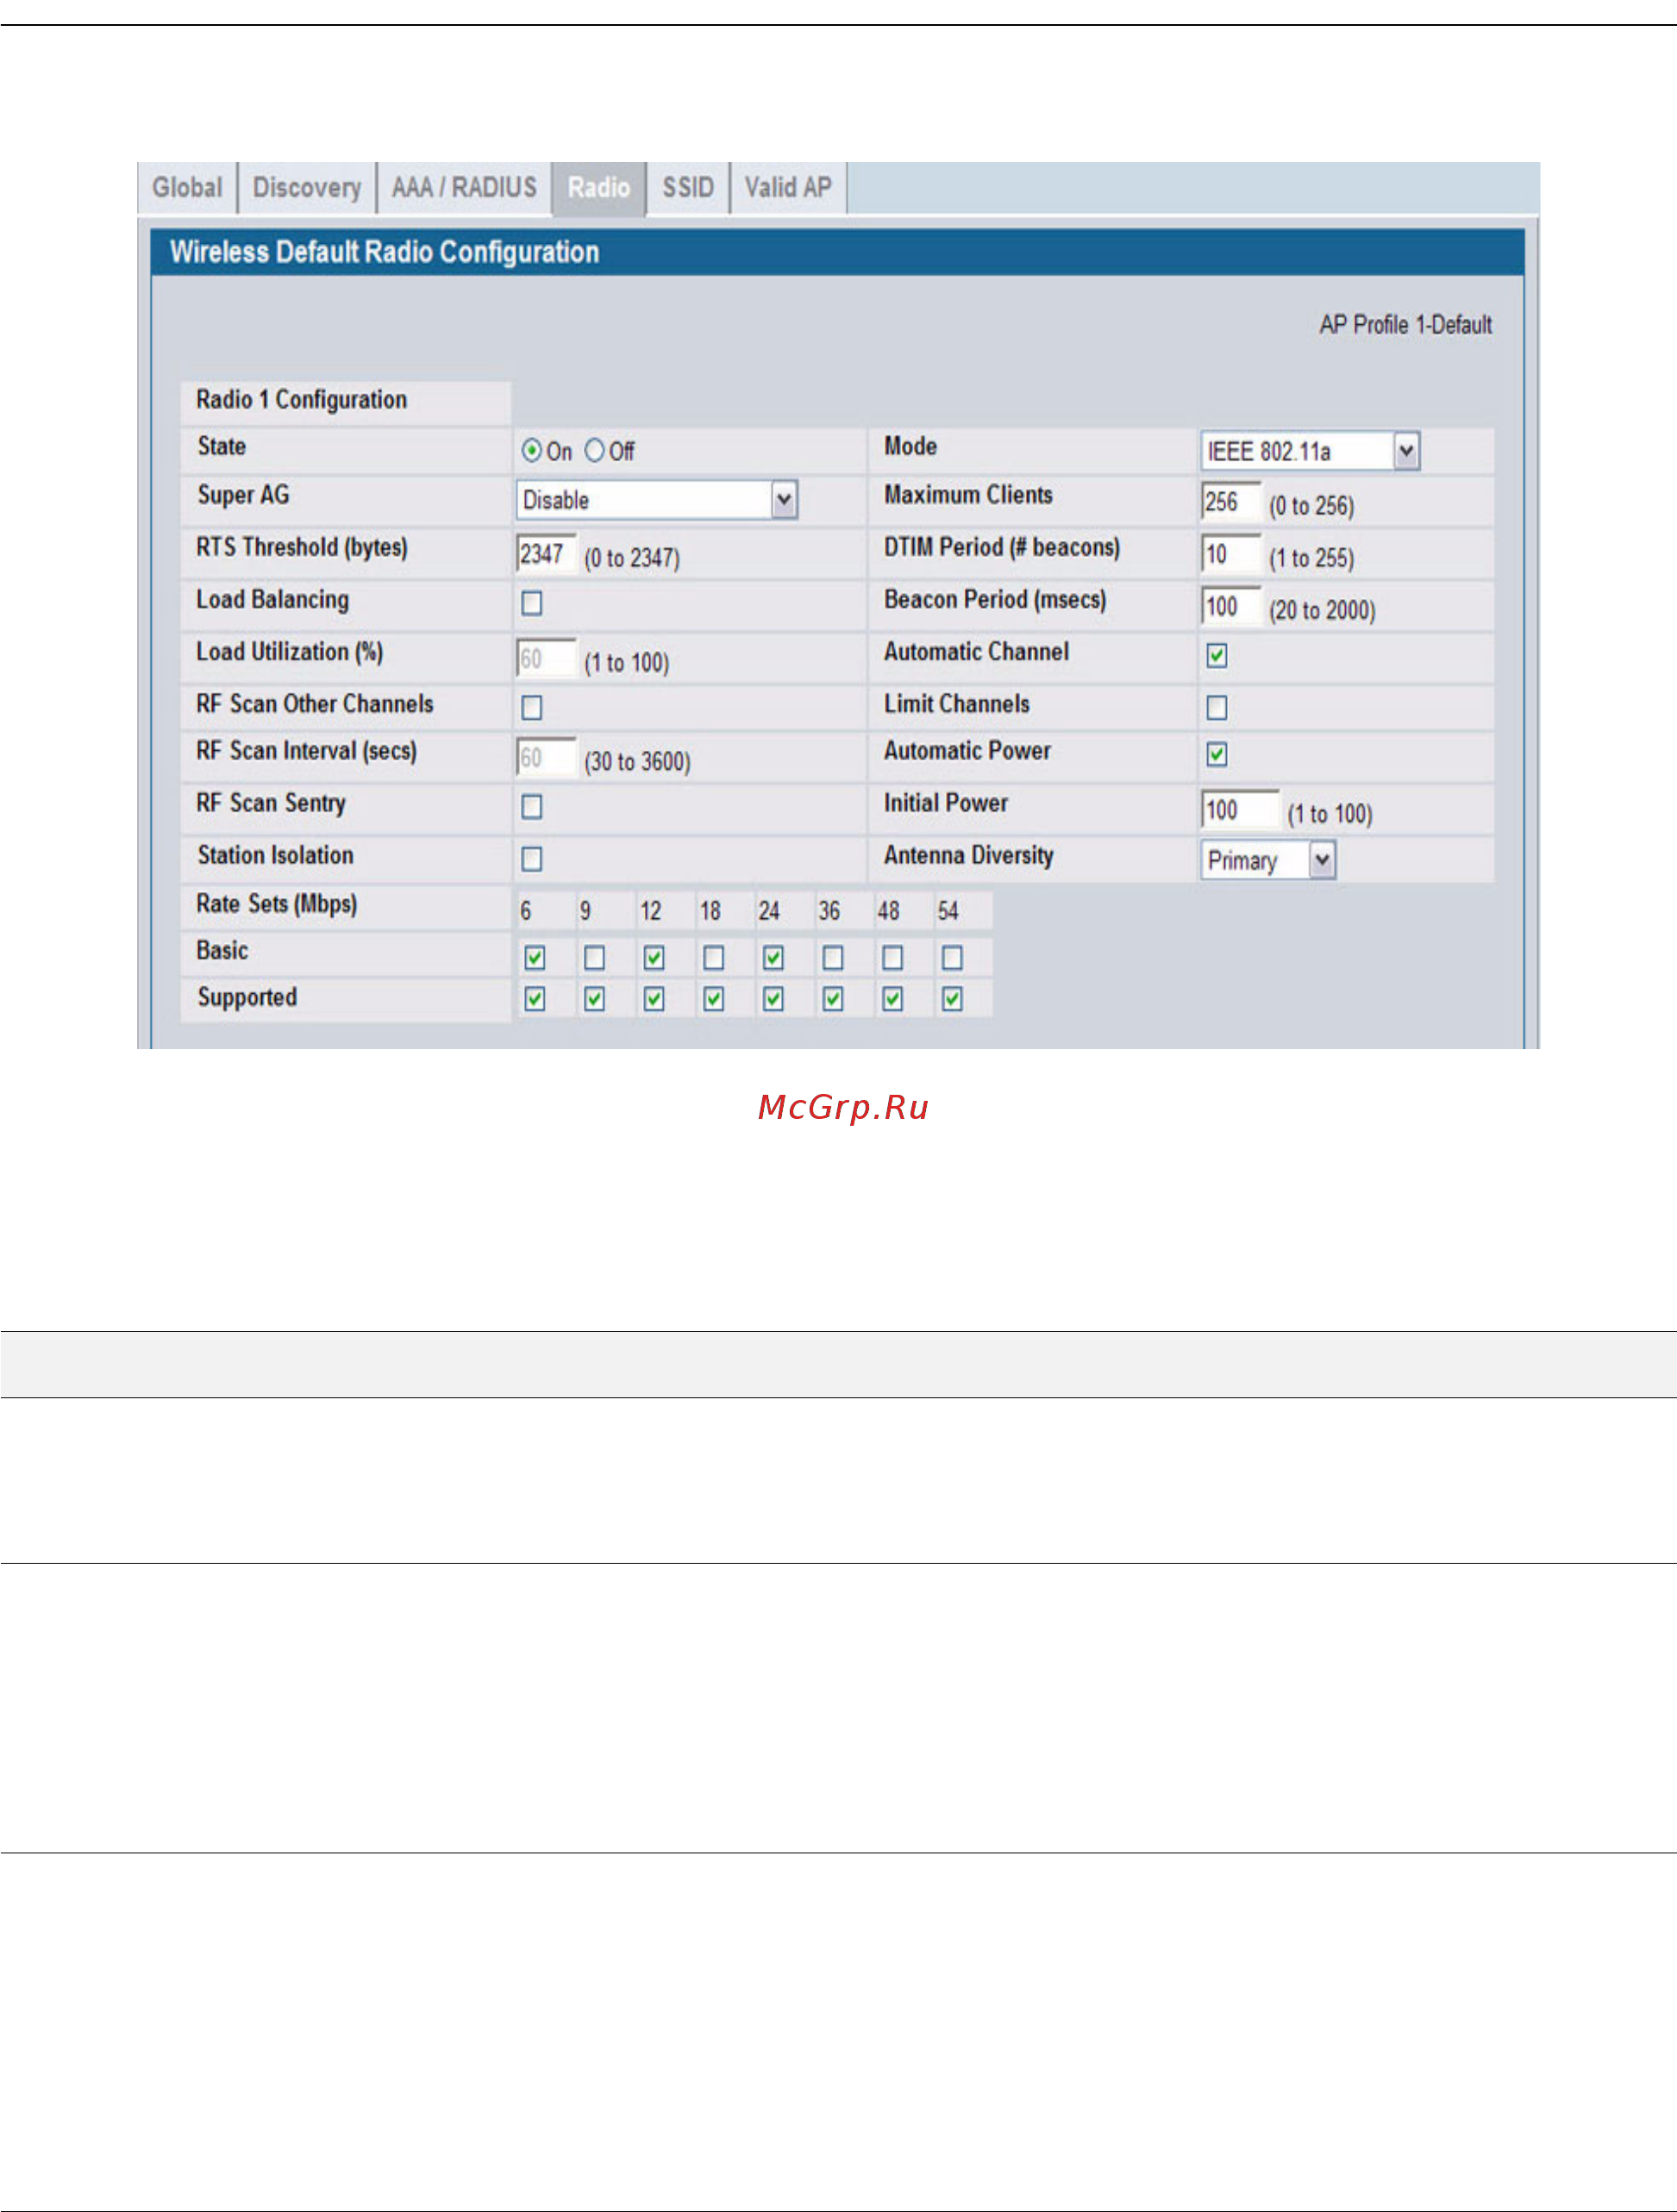
Task: Open the Antenna Diversity dropdown
Action: [x=1267, y=860]
